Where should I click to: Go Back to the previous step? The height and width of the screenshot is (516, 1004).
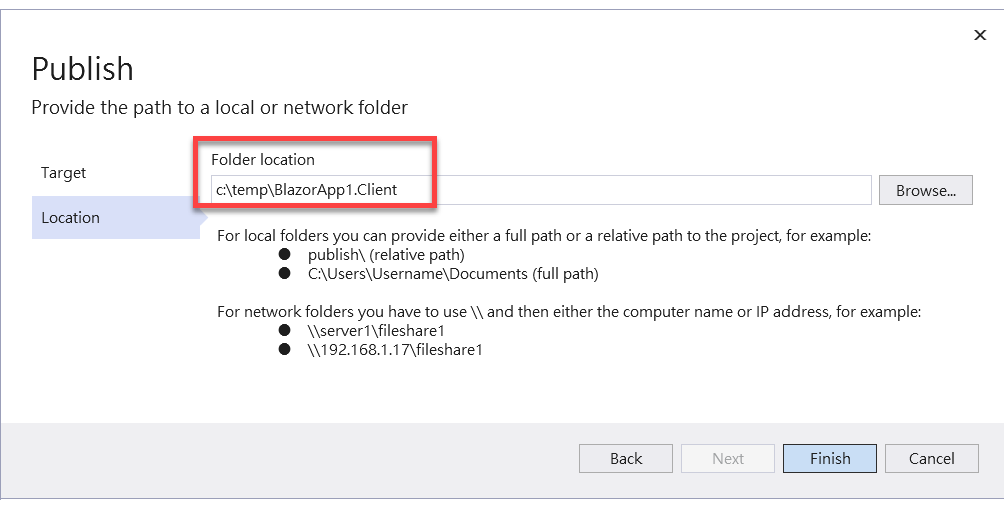pyautogui.click(x=626, y=458)
